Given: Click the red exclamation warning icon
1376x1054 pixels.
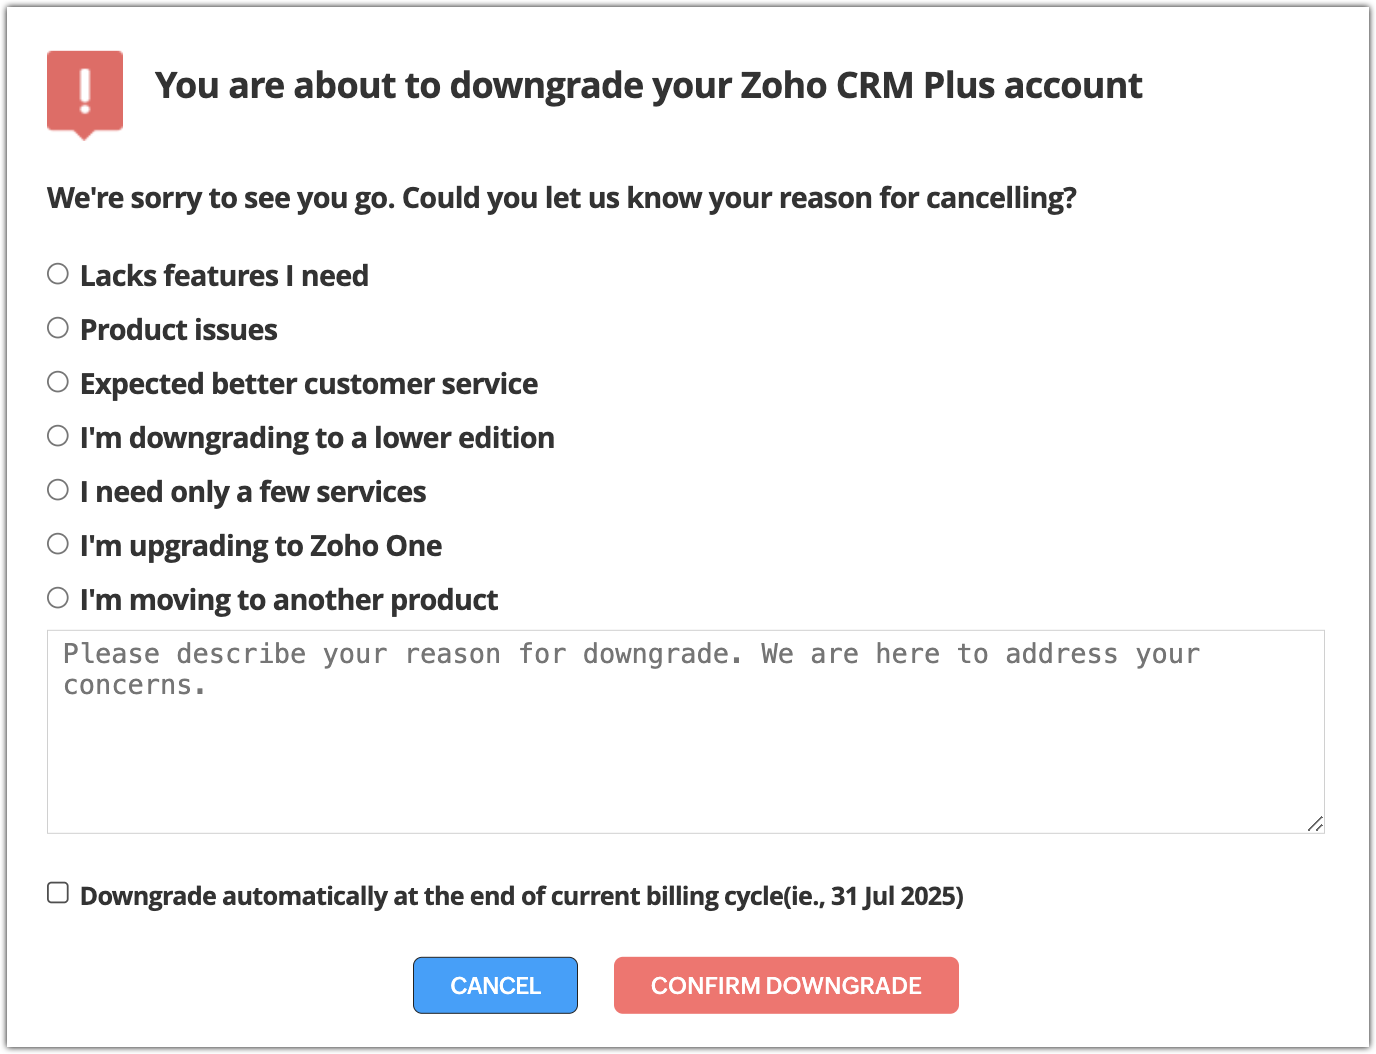Looking at the screenshot, I should (x=85, y=91).
